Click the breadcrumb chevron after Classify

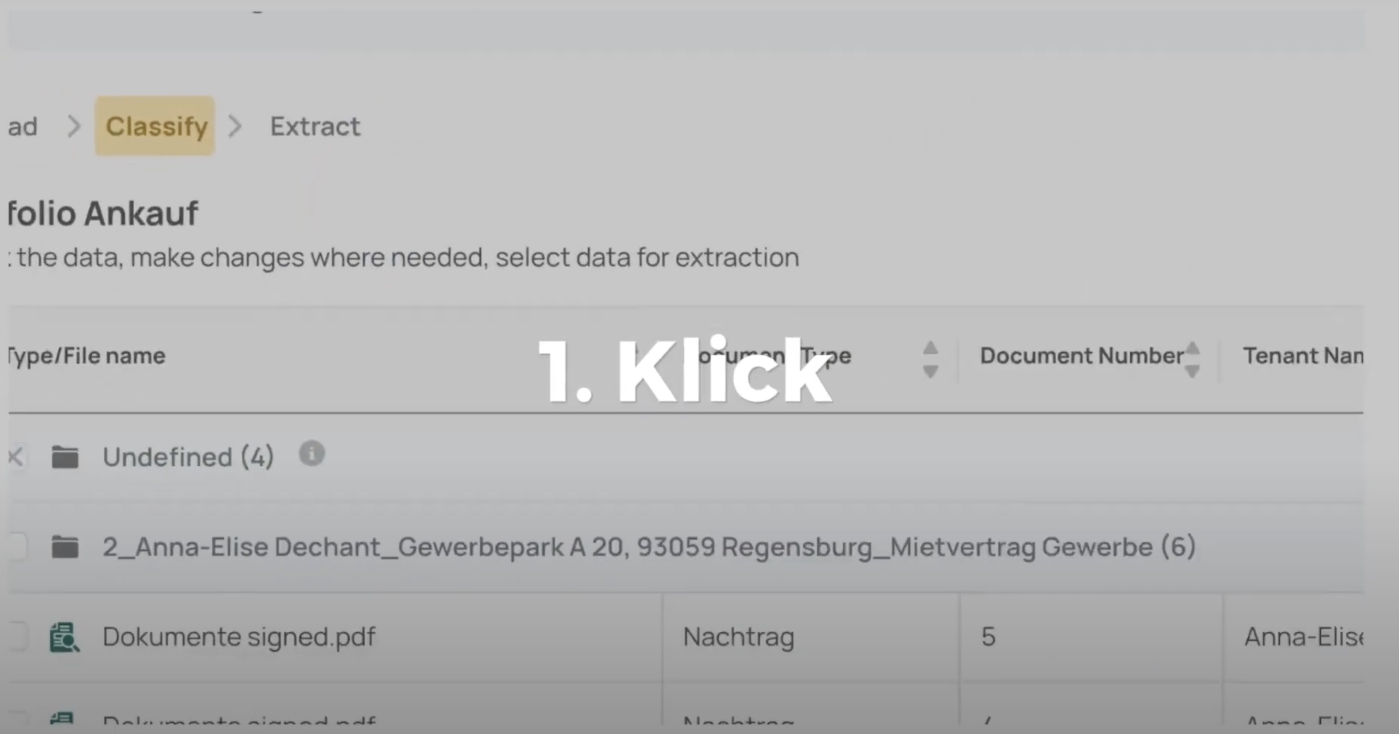coord(236,126)
